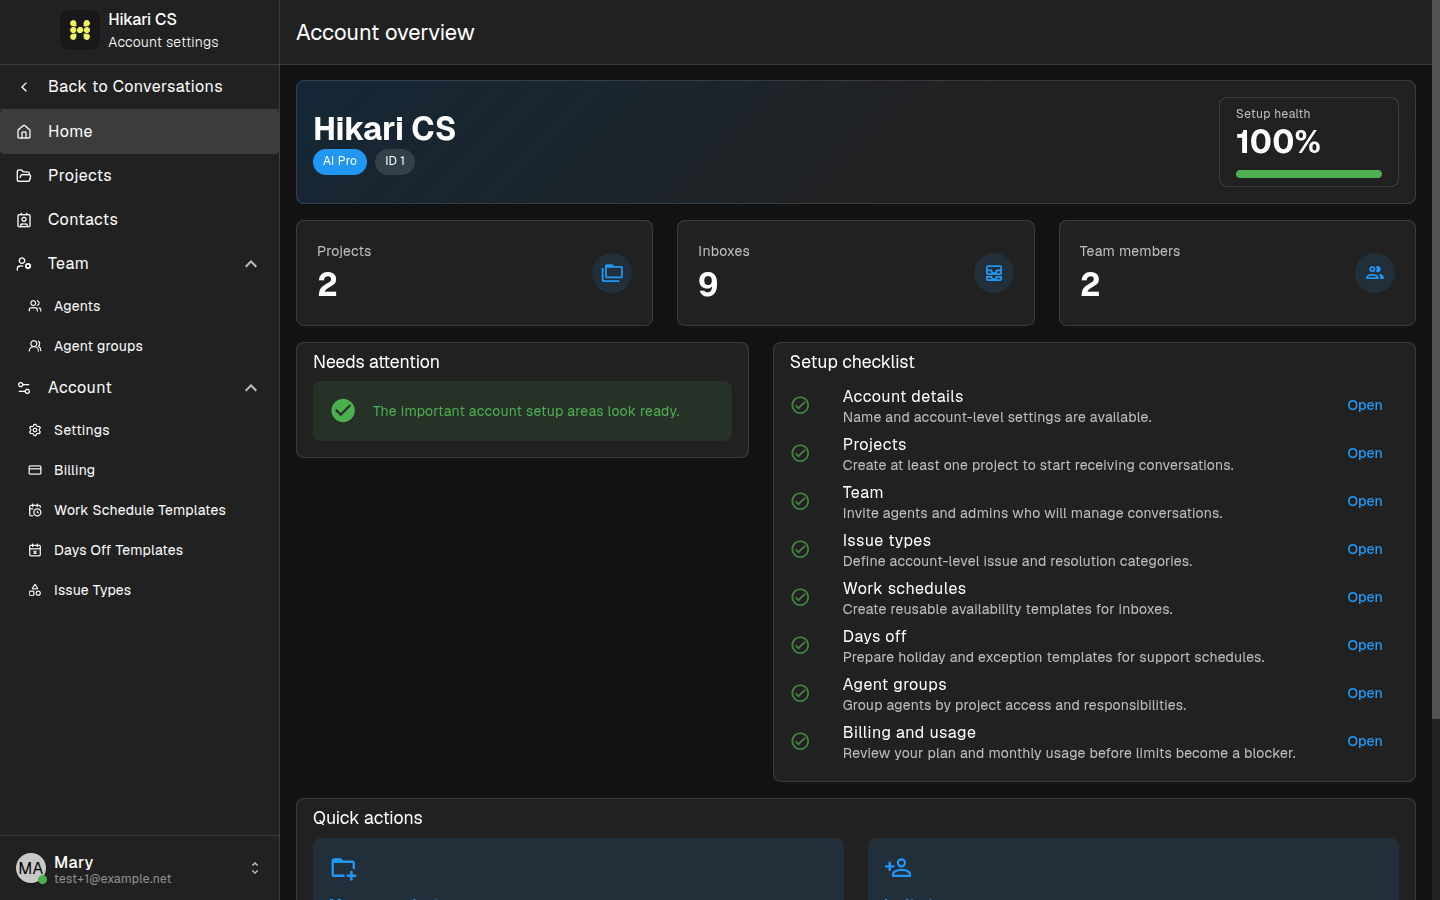Screen dimensions: 1440x900
Task: Open link for Days off checklist item
Action: click(x=1364, y=645)
